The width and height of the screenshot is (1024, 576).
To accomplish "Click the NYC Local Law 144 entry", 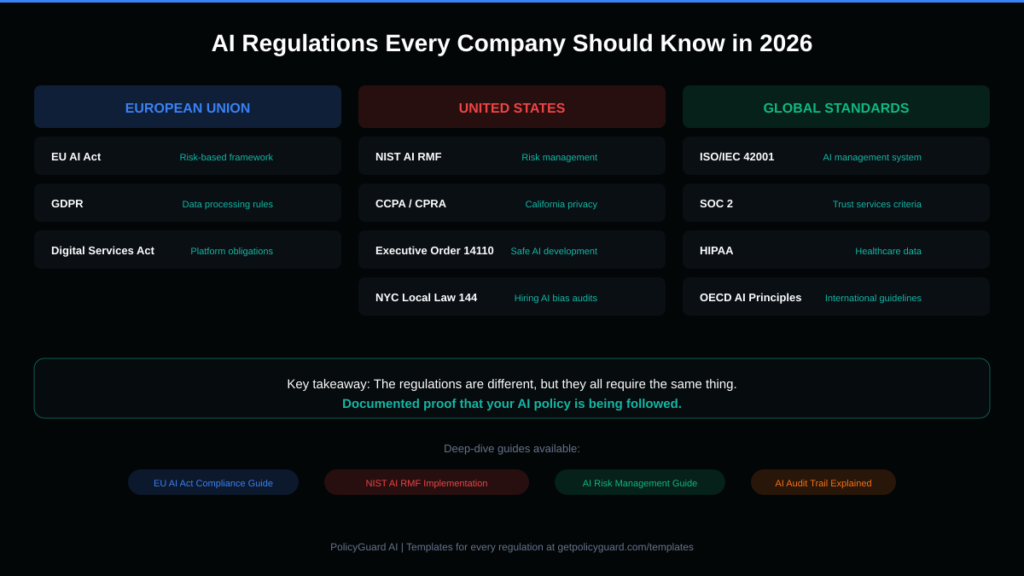I will pos(511,297).
